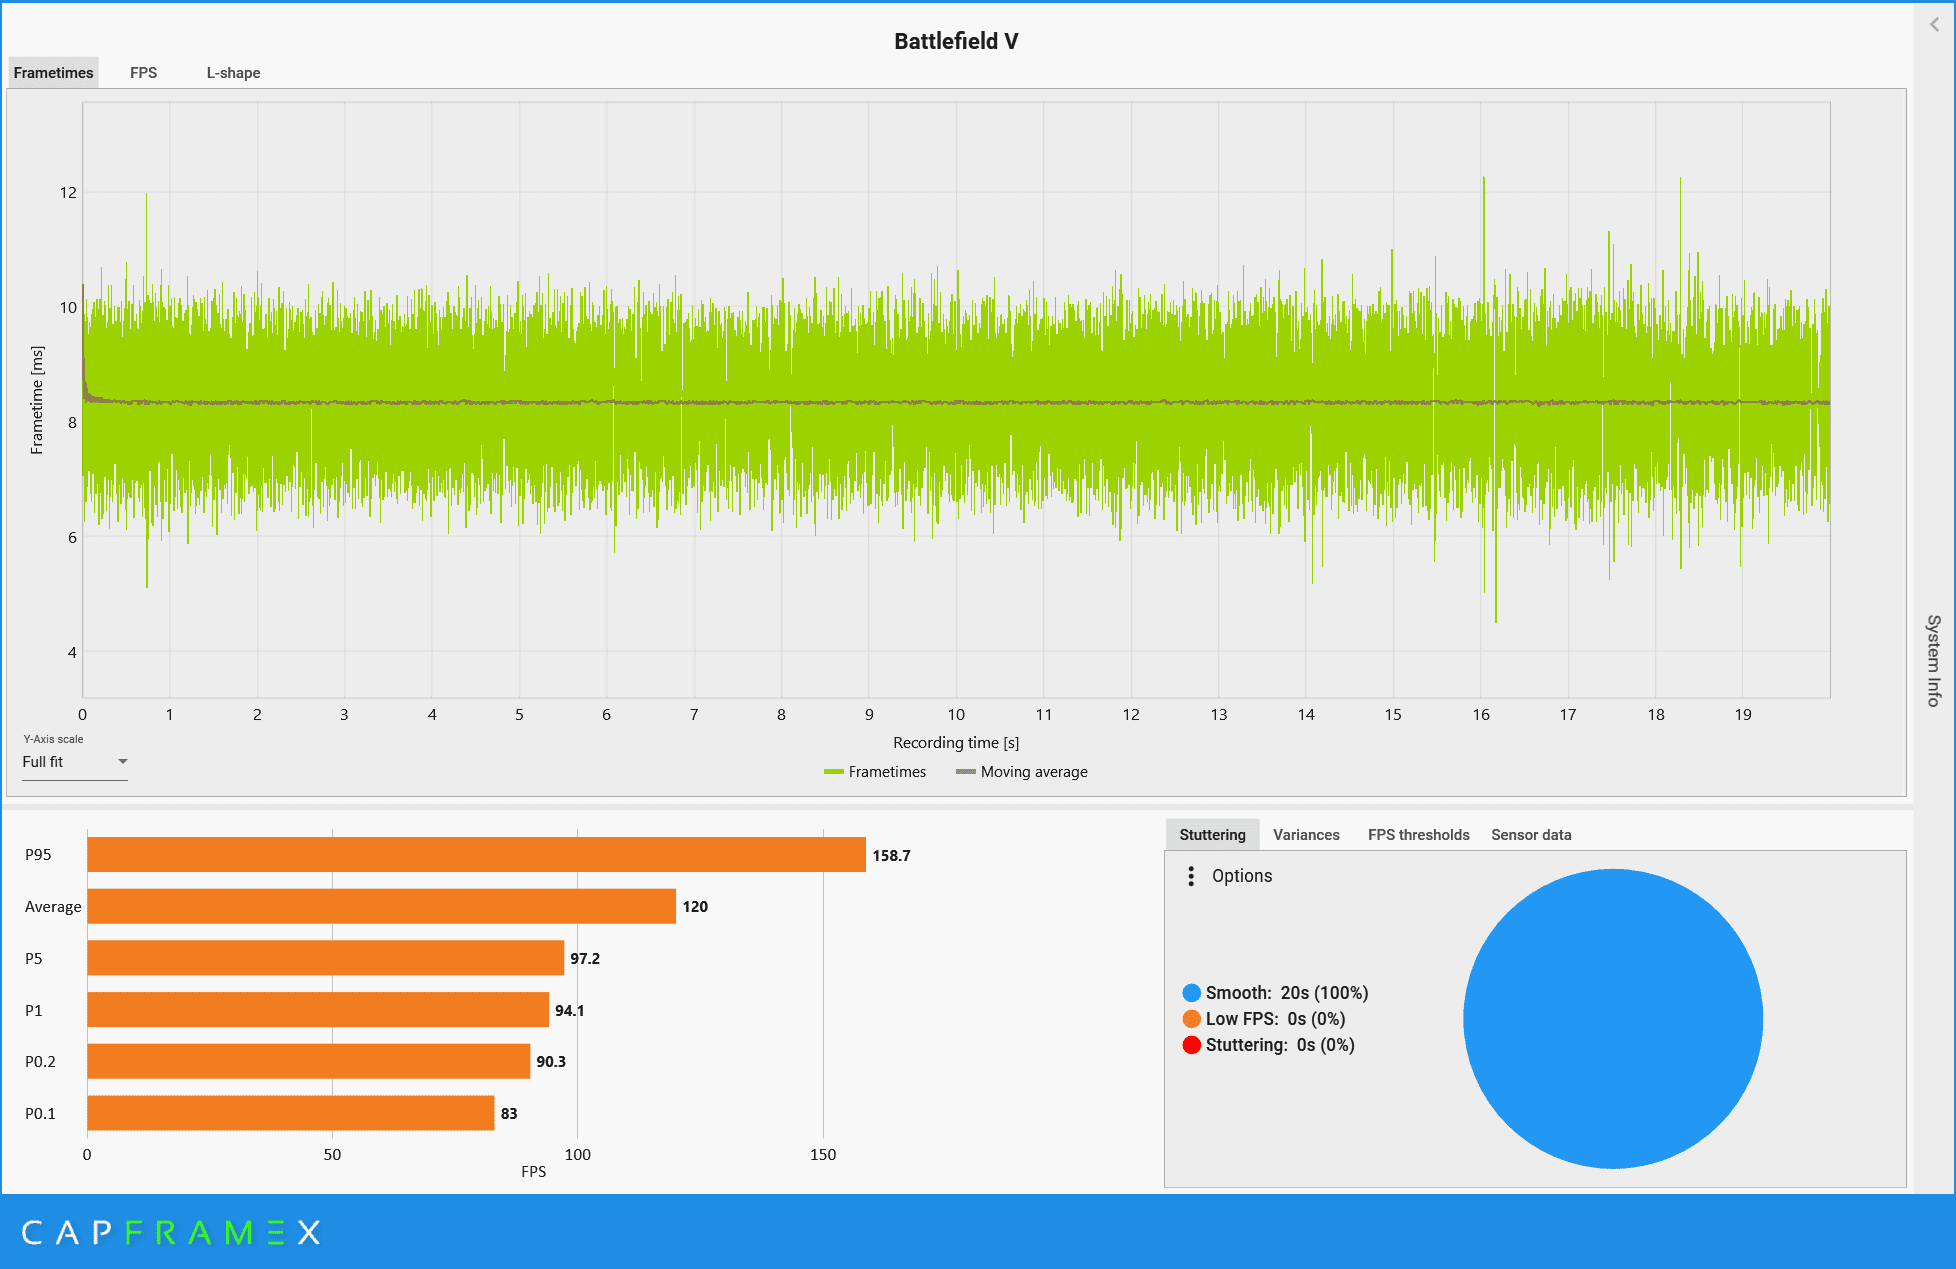Select the L-shape tab

click(233, 73)
